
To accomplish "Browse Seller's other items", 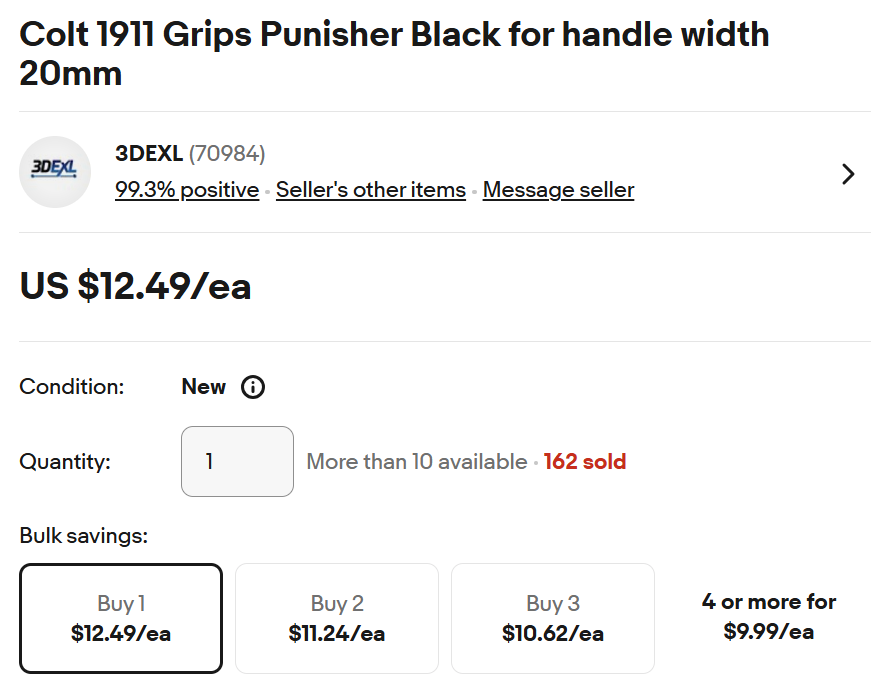I will point(371,190).
